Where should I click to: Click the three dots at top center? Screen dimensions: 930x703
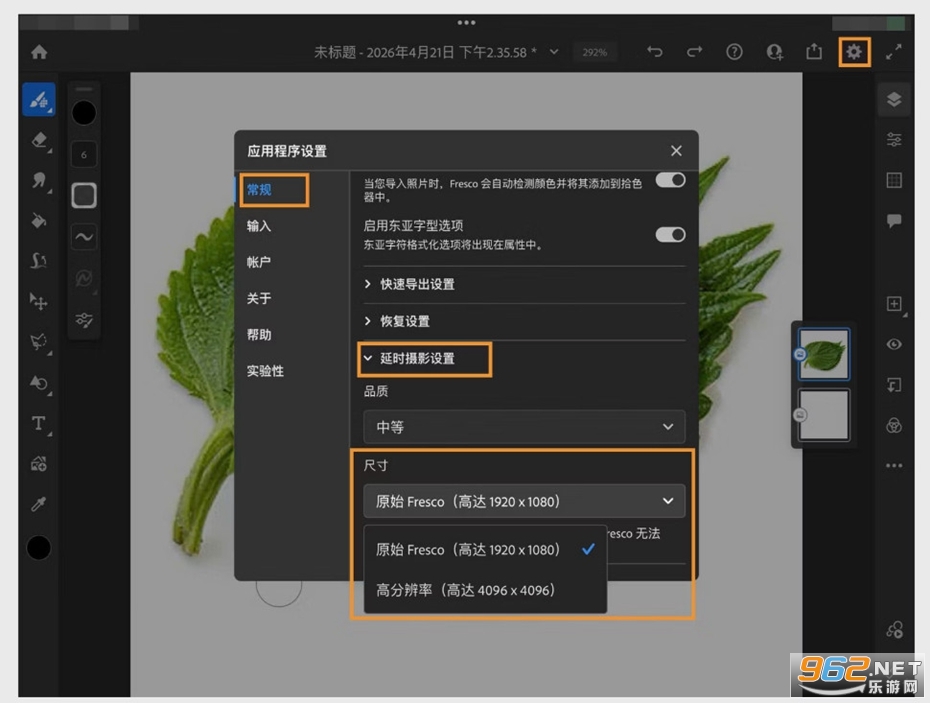[466, 23]
